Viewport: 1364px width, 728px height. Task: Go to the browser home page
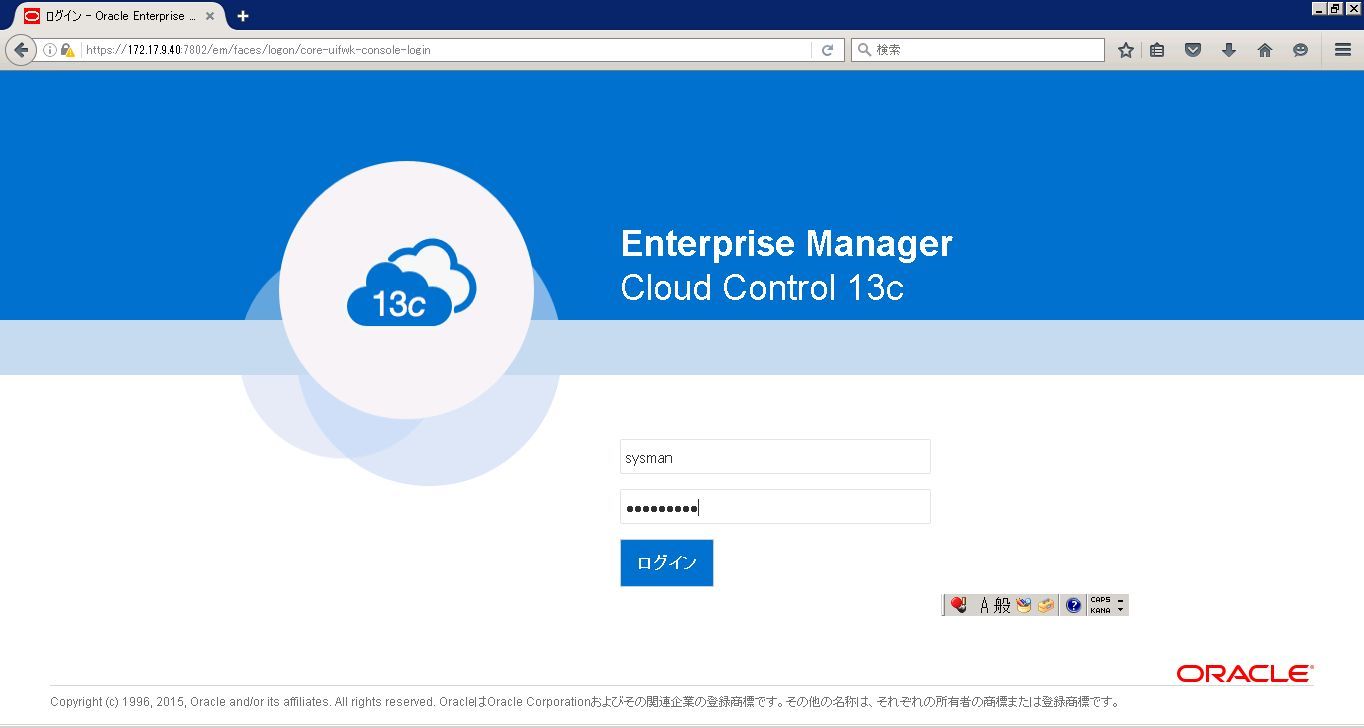[1265, 50]
